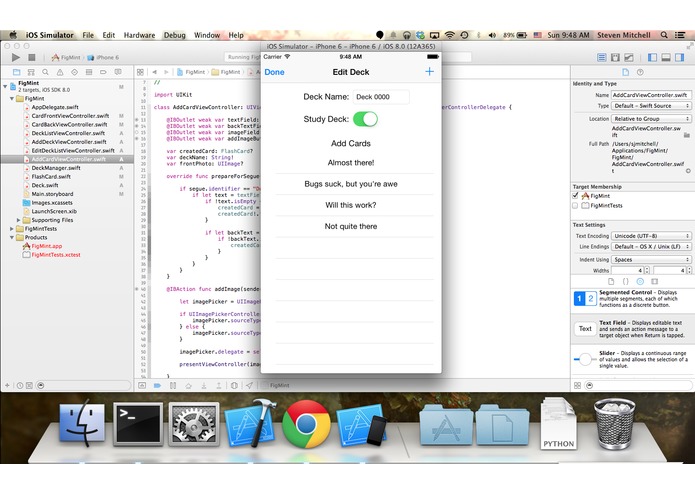Toggle the Navigator pane visibility
This screenshot has height=494, width=695.
click(x=652, y=57)
